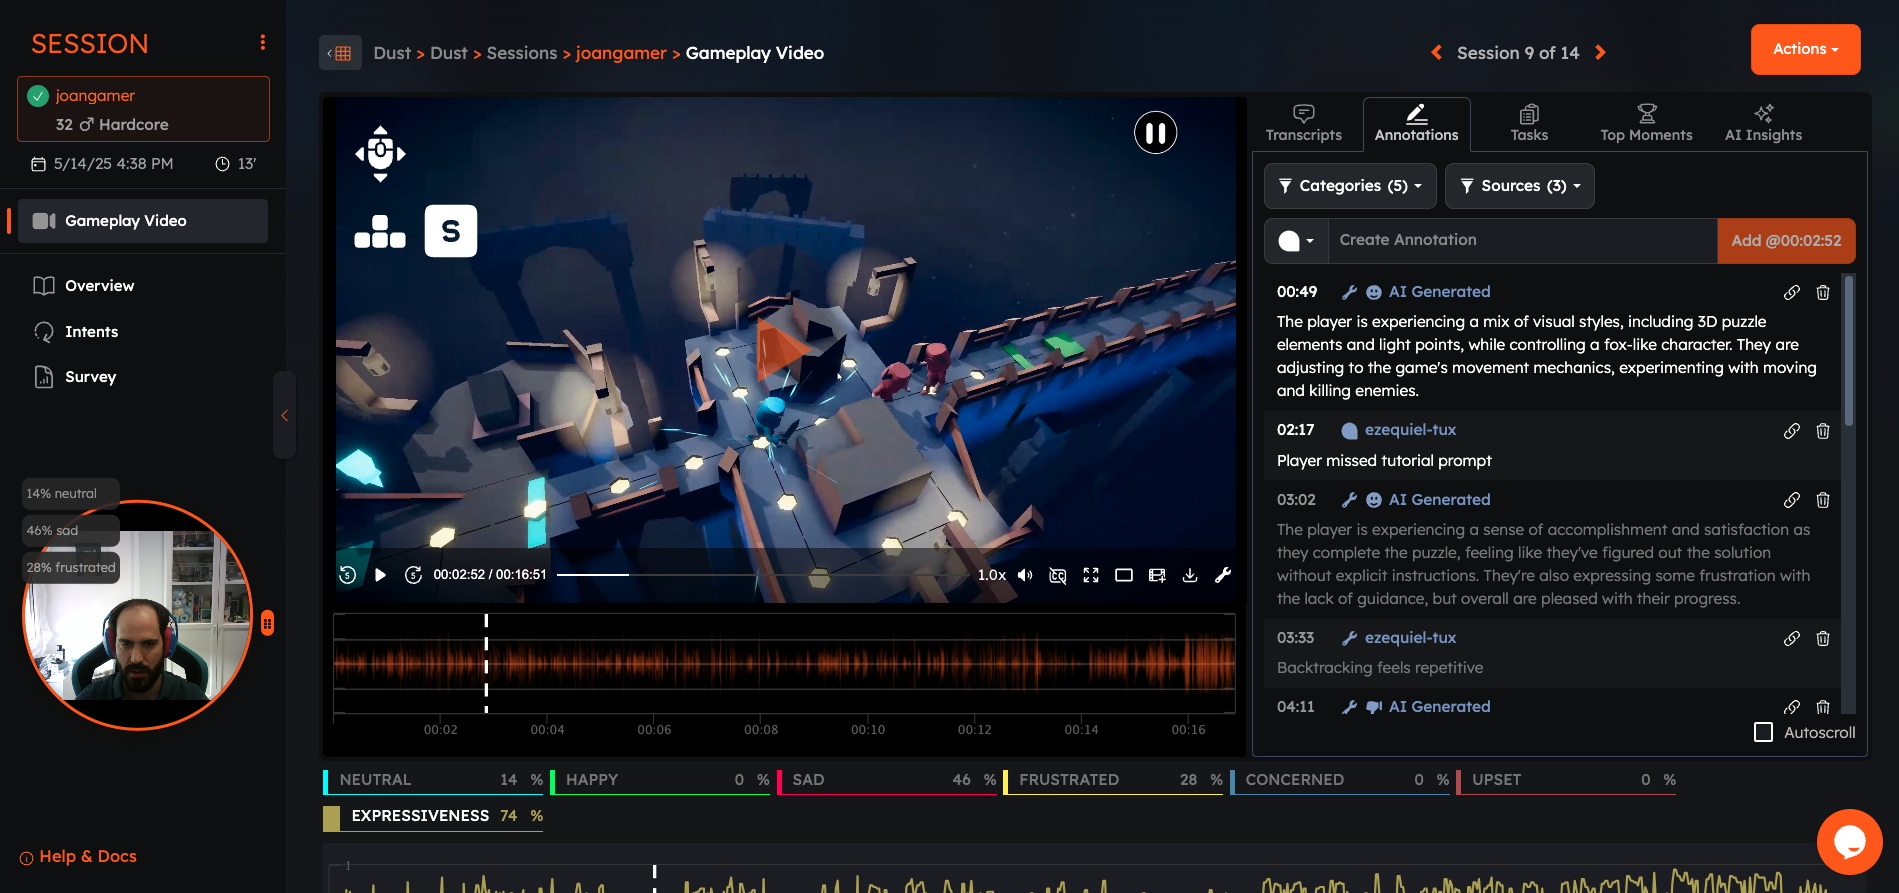Seek on the video progress bar
The height and width of the screenshot is (893, 1899).
click(760, 575)
